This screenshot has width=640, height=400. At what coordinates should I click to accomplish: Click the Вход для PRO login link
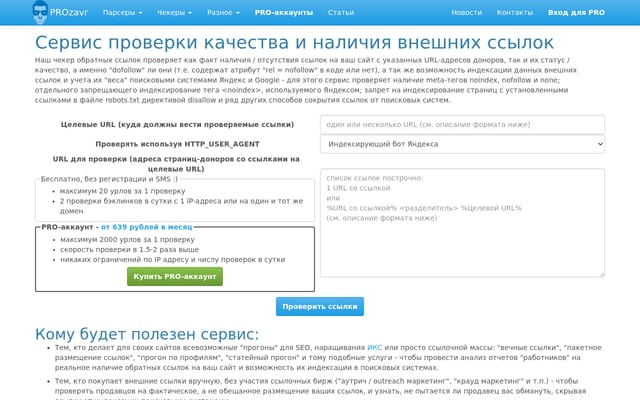coord(576,13)
